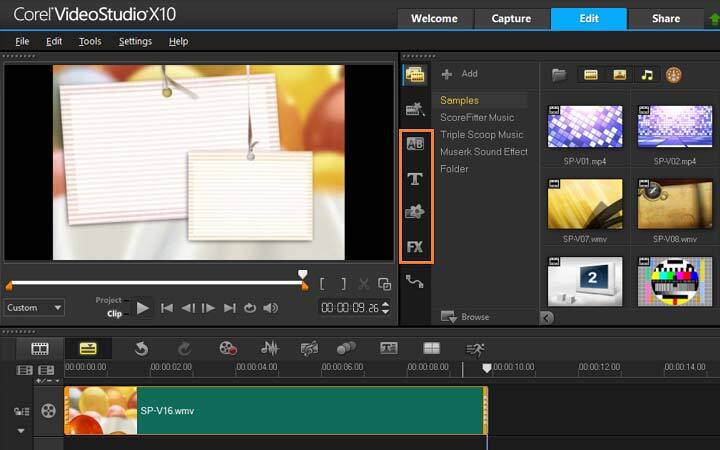Toggle Repeat playback
Image resolution: width=720 pixels, height=450 pixels.
coord(250,308)
